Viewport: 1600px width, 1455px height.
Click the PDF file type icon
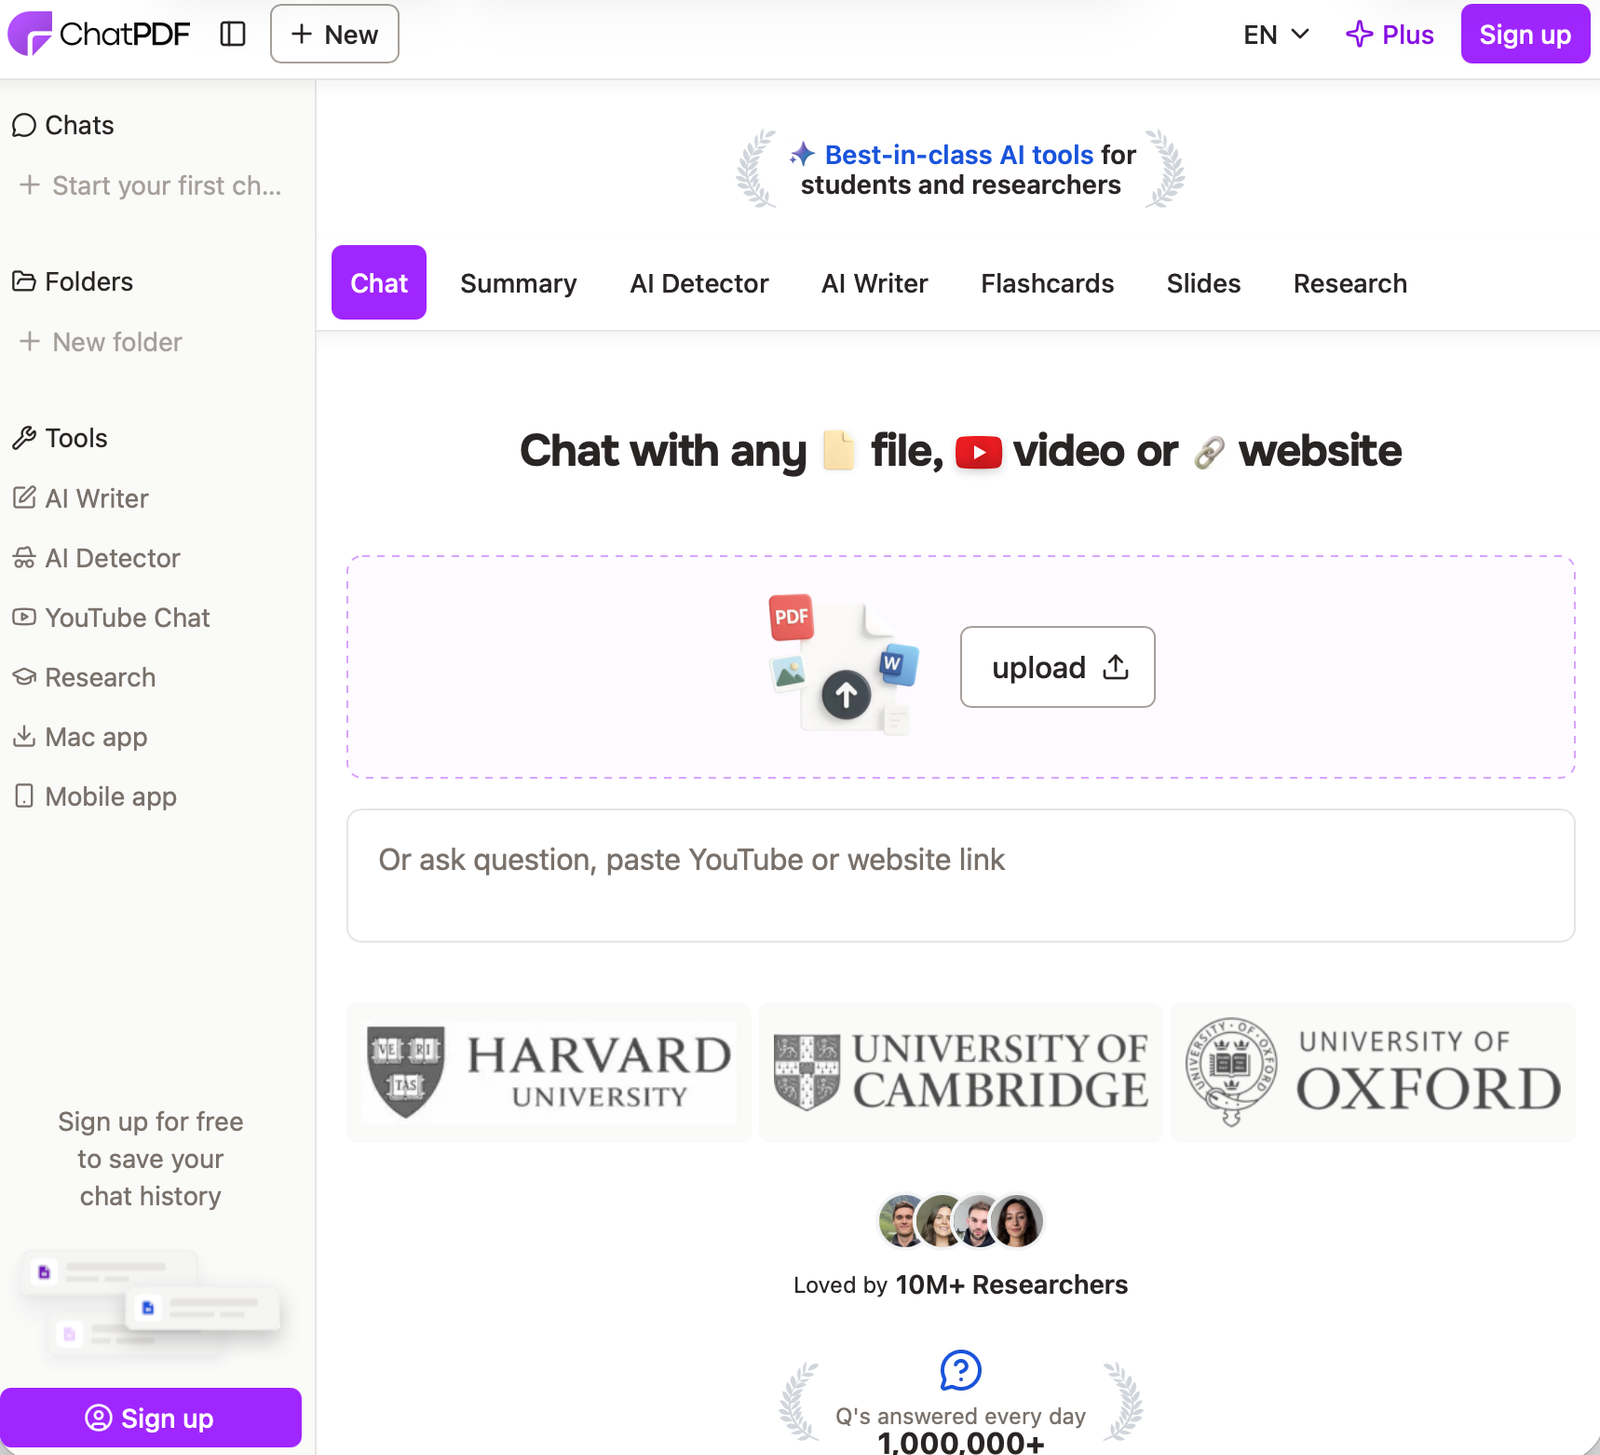tap(791, 617)
